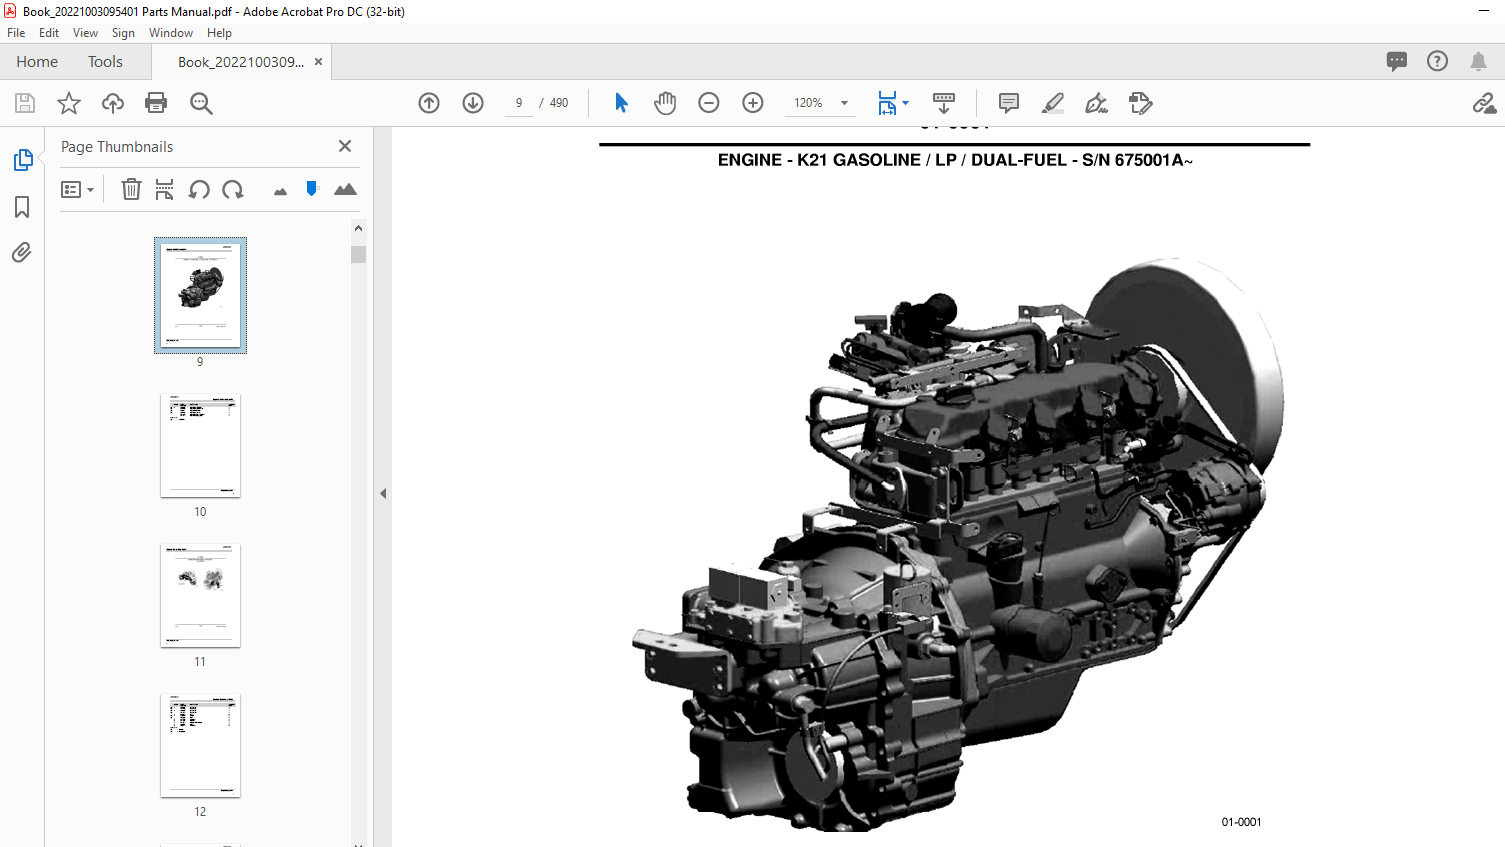
Task: Expand the fit page options arrow
Action: click(x=906, y=103)
